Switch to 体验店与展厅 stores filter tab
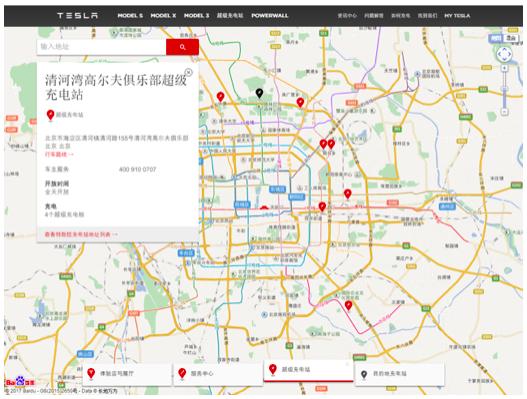The image size is (527, 399). pos(127,373)
